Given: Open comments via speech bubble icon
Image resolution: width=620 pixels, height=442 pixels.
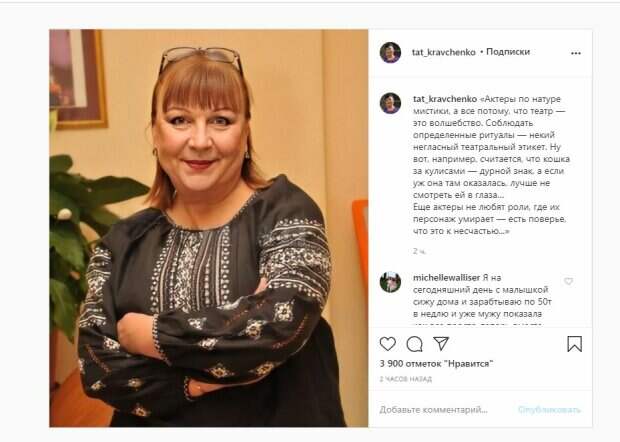Looking at the screenshot, I should tap(414, 344).
